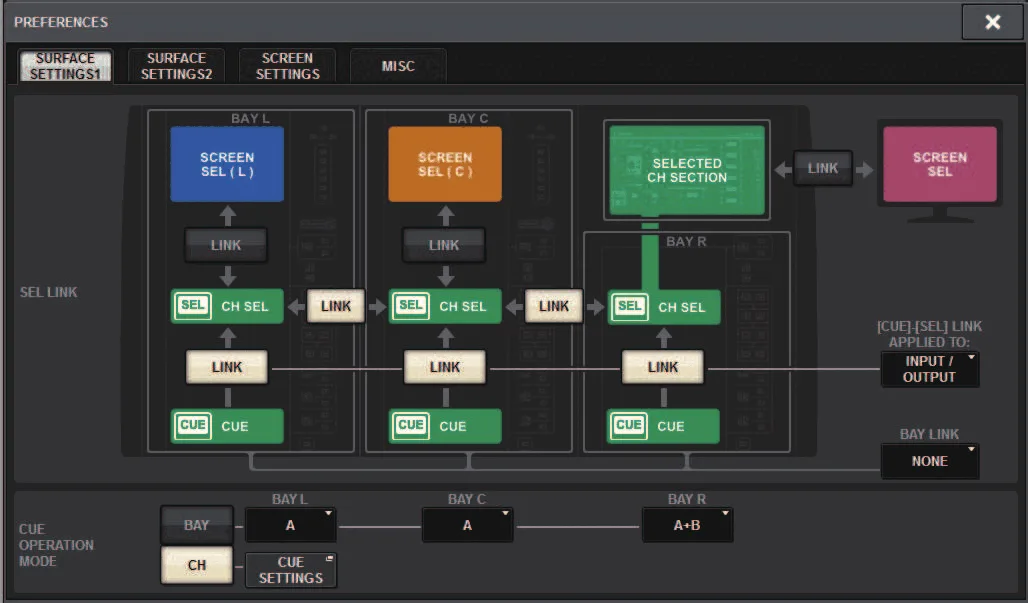
Task: Toggle LINK between BAY L and BAY C CH SEL
Action: 336,306
